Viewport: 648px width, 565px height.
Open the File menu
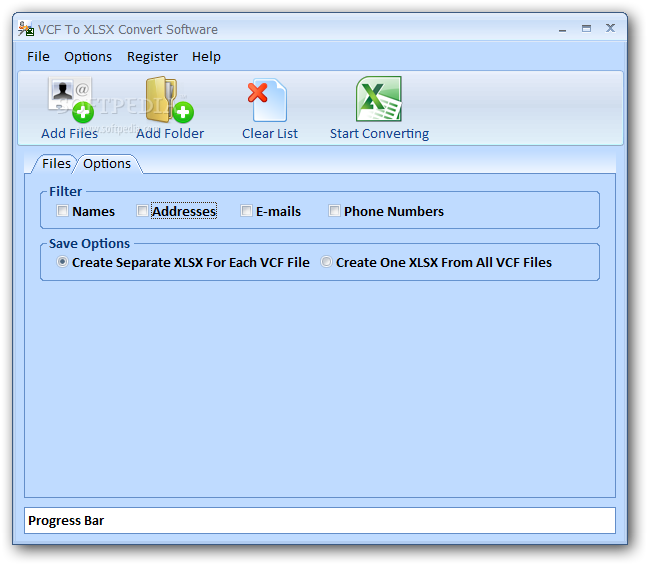38,57
